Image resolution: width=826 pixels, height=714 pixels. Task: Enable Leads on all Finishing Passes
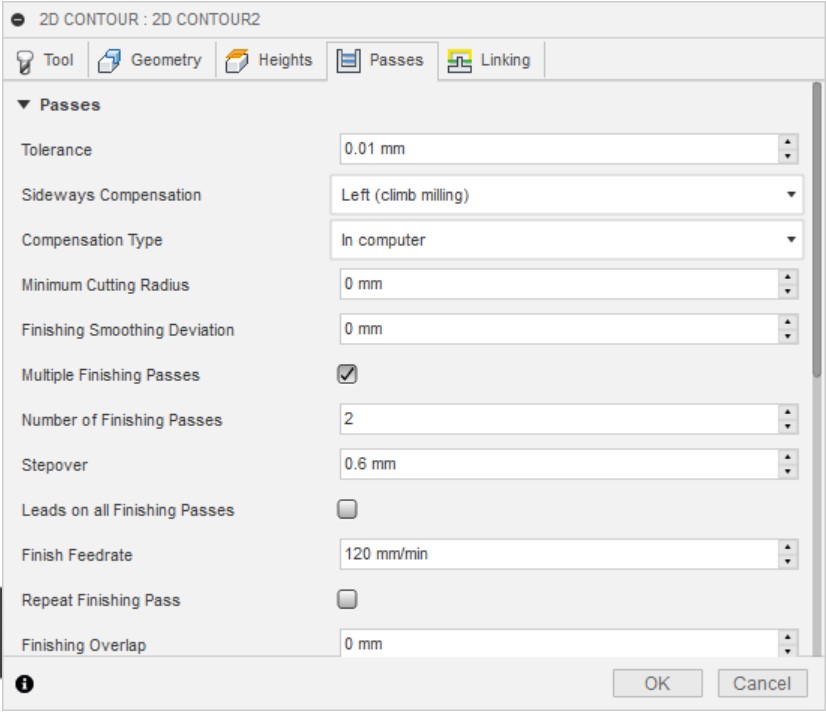point(347,509)
